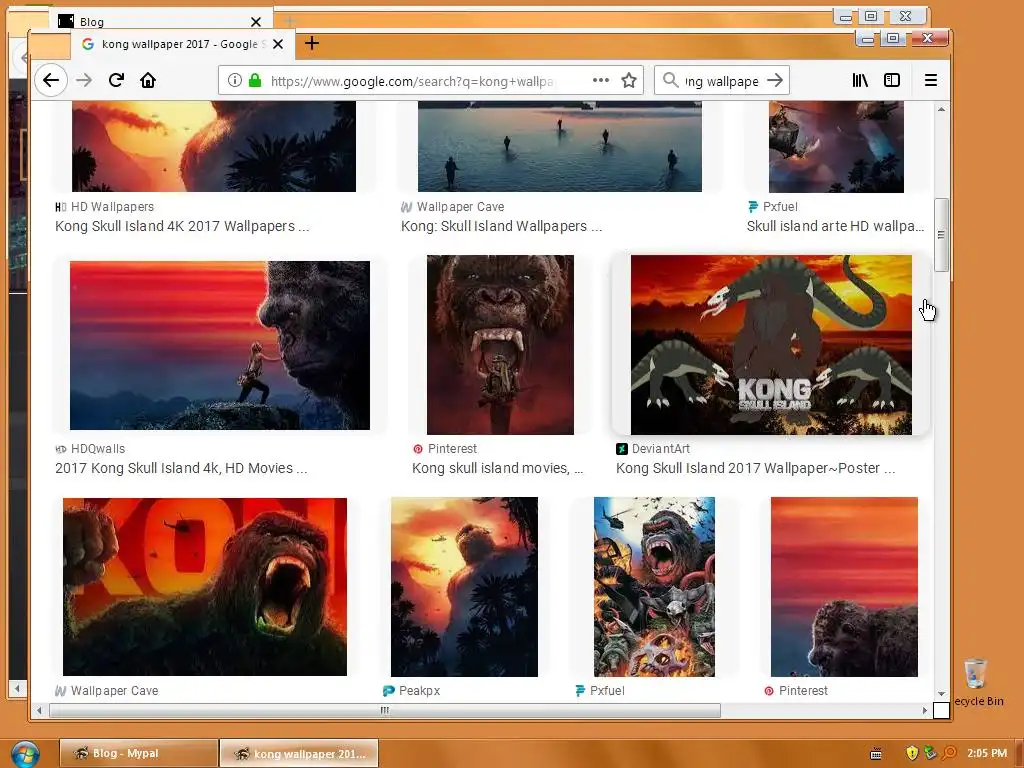1024x768 pixels.
Task: Open the Pxfuel helicopter artwork thumbnail
Action: click(x=837, y=147)
